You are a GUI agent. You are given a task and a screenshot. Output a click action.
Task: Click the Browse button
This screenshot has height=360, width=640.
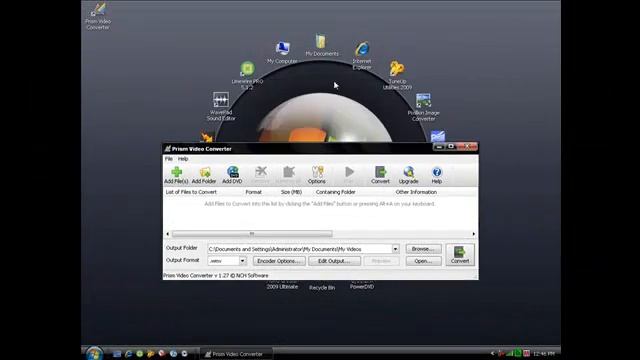click(x=423, y=249)
